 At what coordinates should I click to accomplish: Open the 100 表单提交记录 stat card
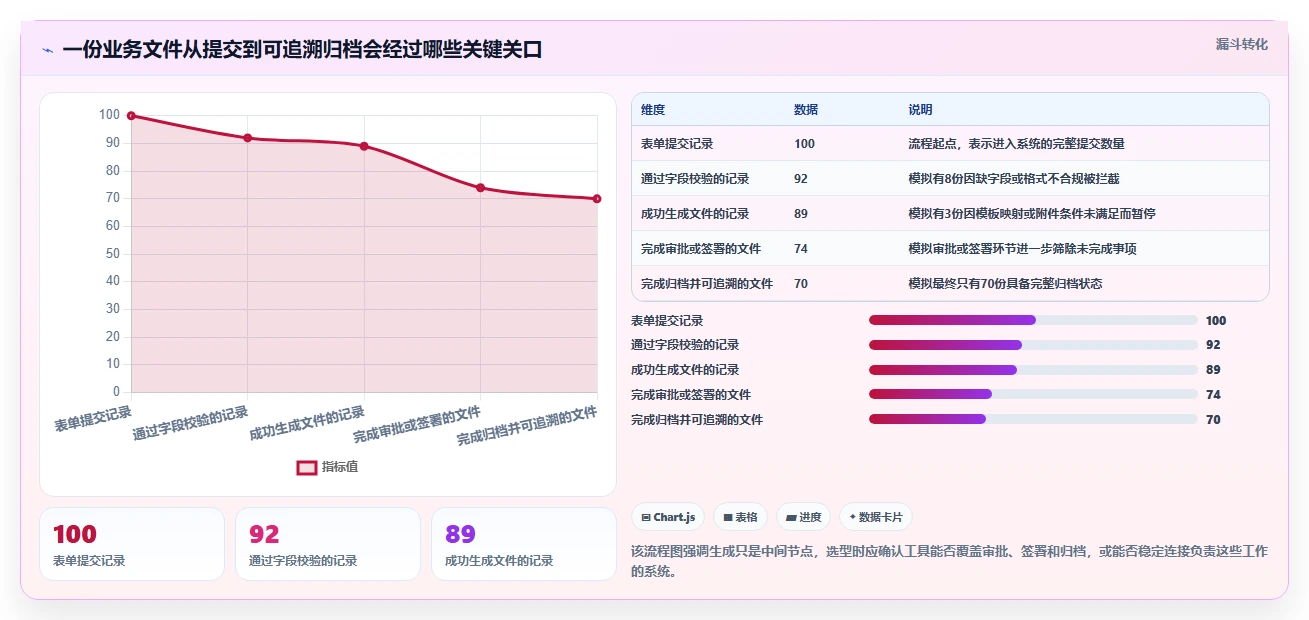pyautogui.click(x=132, y=544)
